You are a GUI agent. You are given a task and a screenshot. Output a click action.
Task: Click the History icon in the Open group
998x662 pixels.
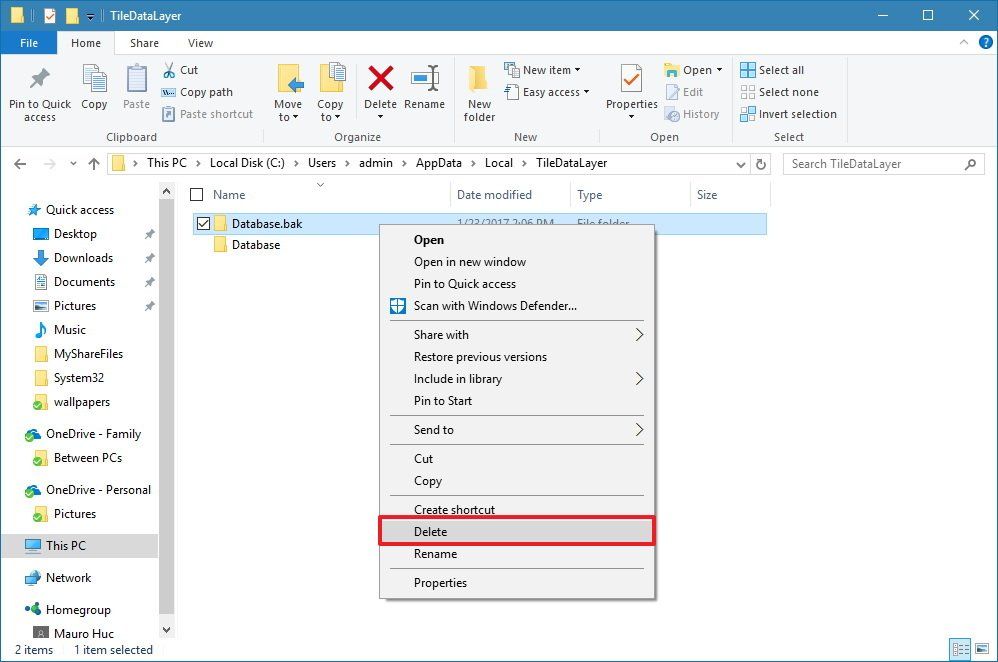coord(694,114)
